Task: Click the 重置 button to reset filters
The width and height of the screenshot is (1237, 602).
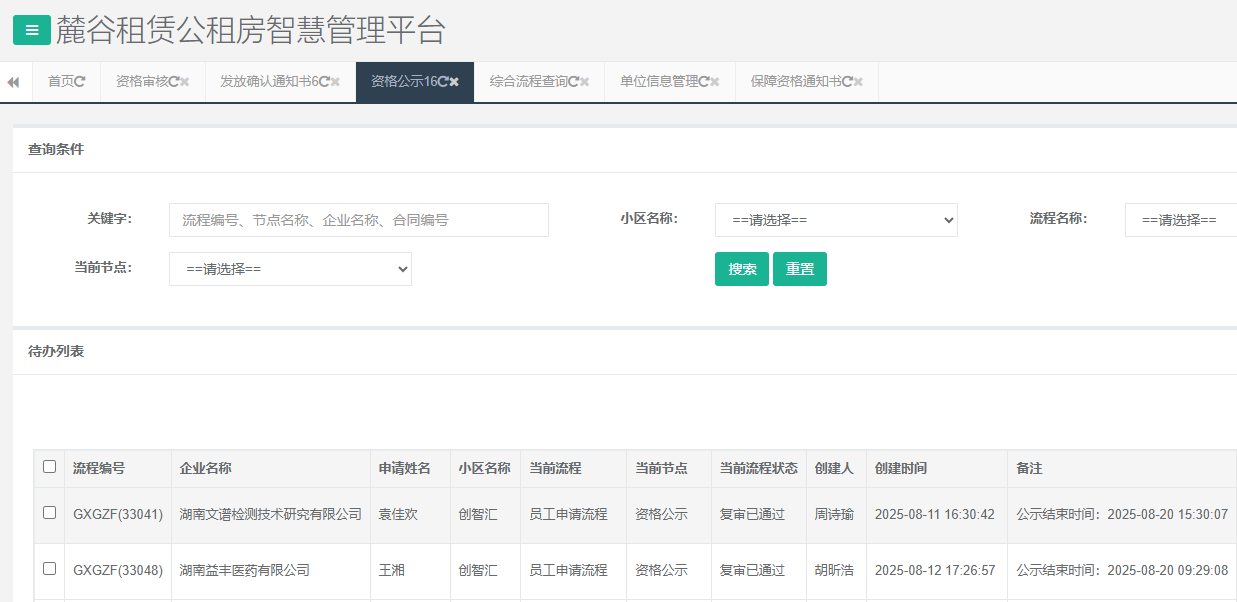Action: click(799, 269)
